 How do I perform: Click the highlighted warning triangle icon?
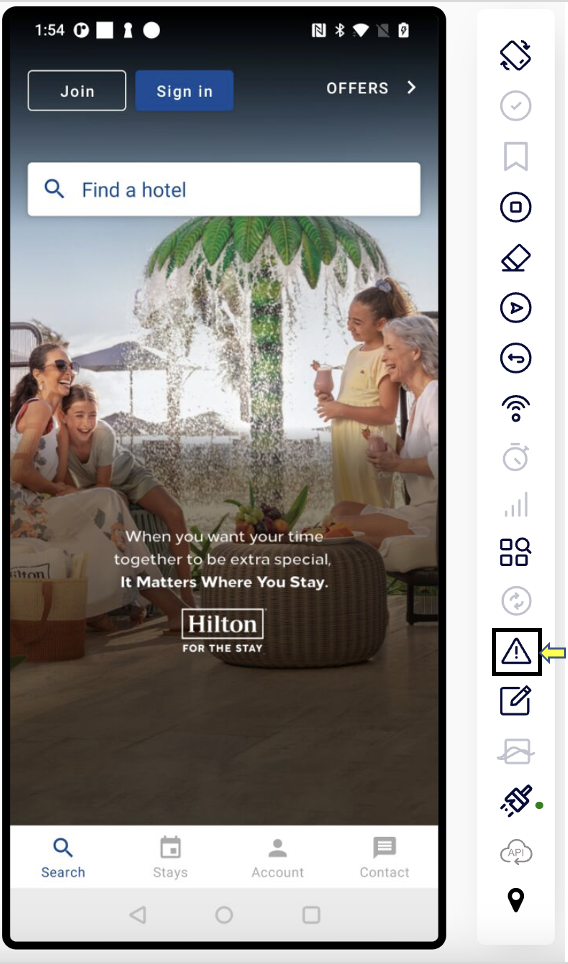pos(516,652)
